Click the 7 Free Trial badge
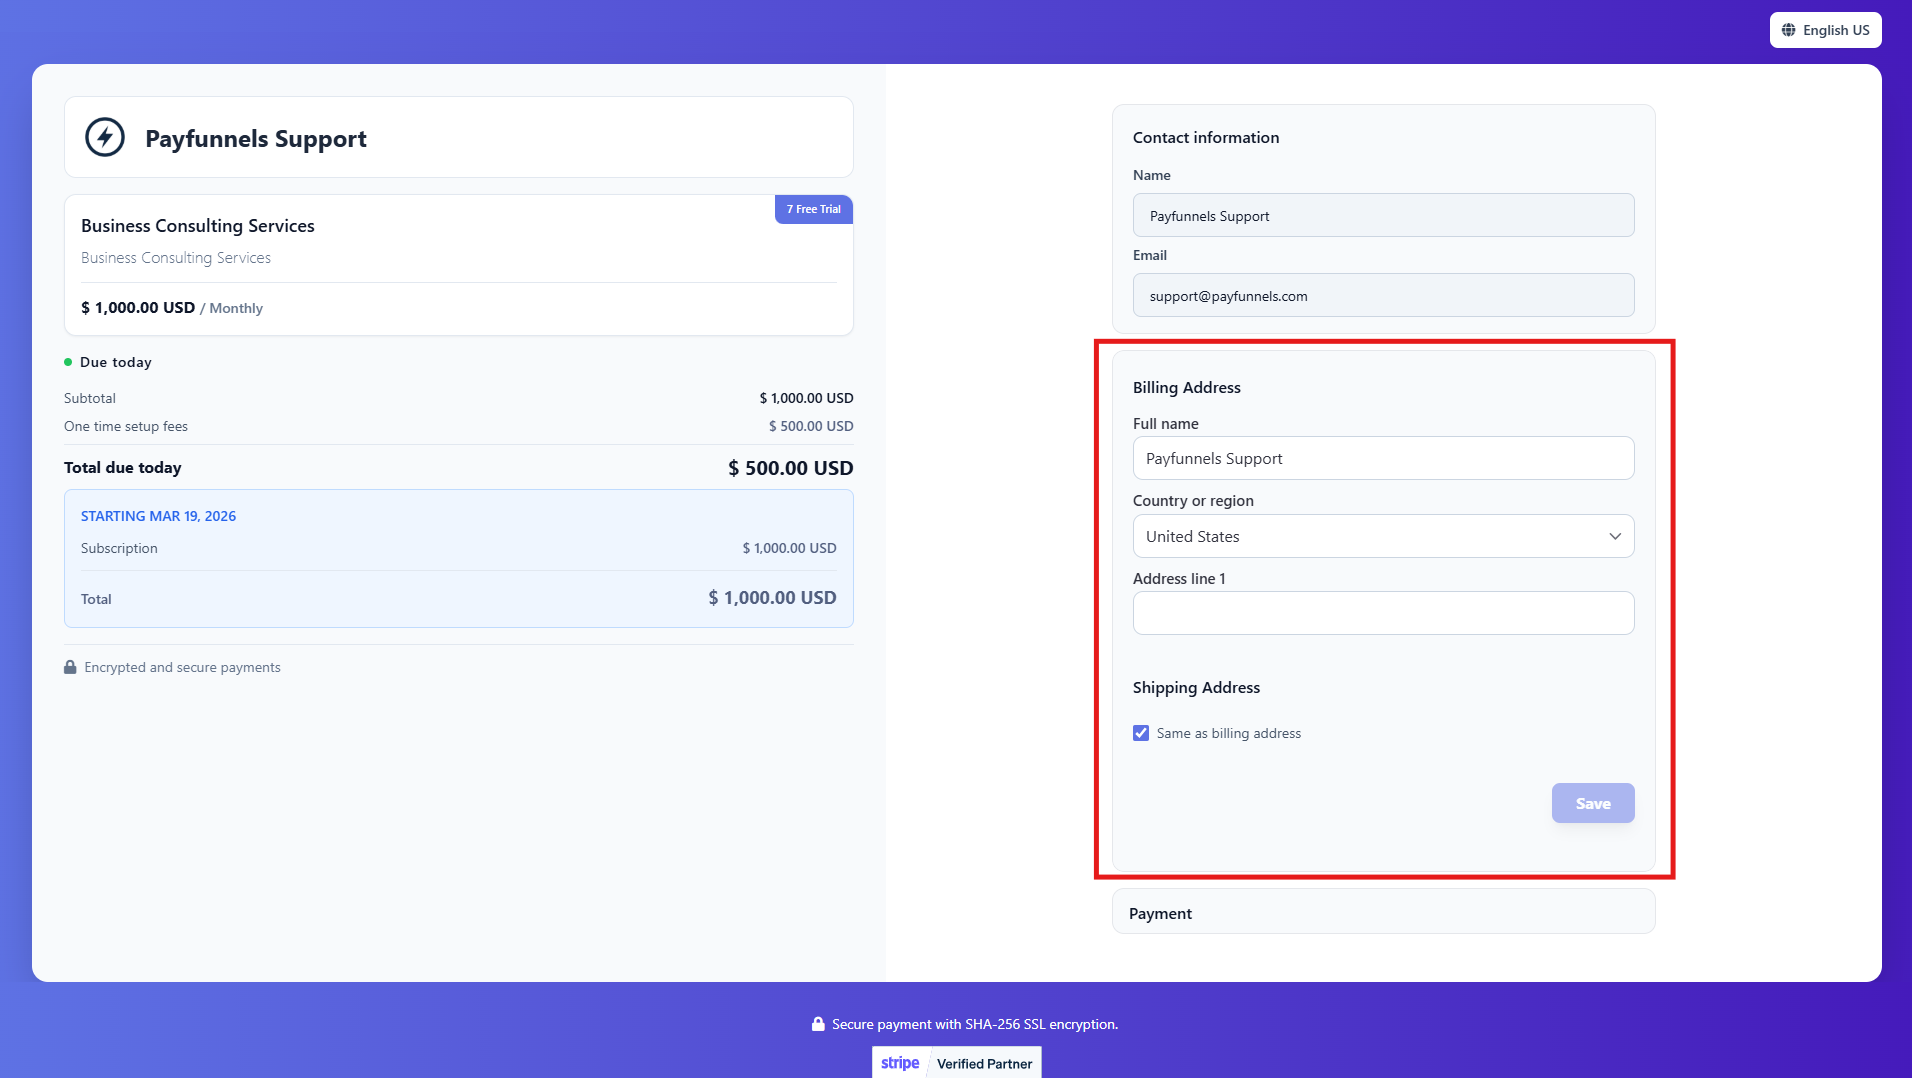The height and width of the screenshot is (1078, 1912). 814,209
